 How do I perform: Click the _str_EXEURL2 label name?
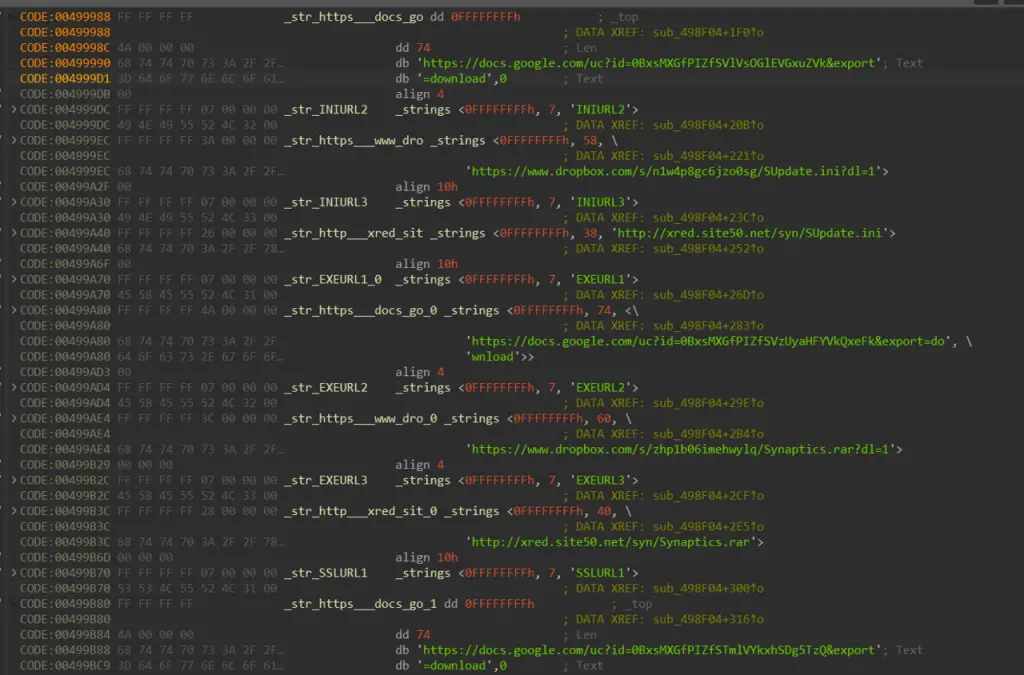click(x=325, y=388)
